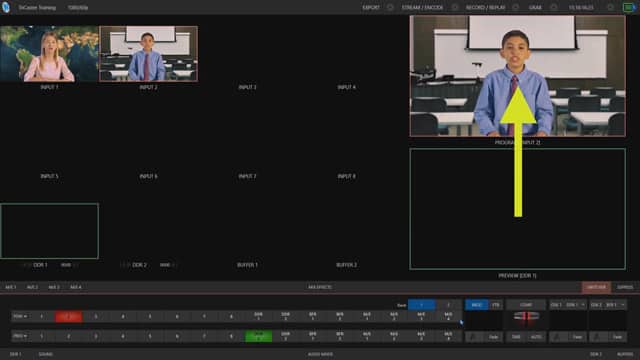Screen dimensions: 640x360
Task: Select Bank 2
Action: tap(448, 305)
